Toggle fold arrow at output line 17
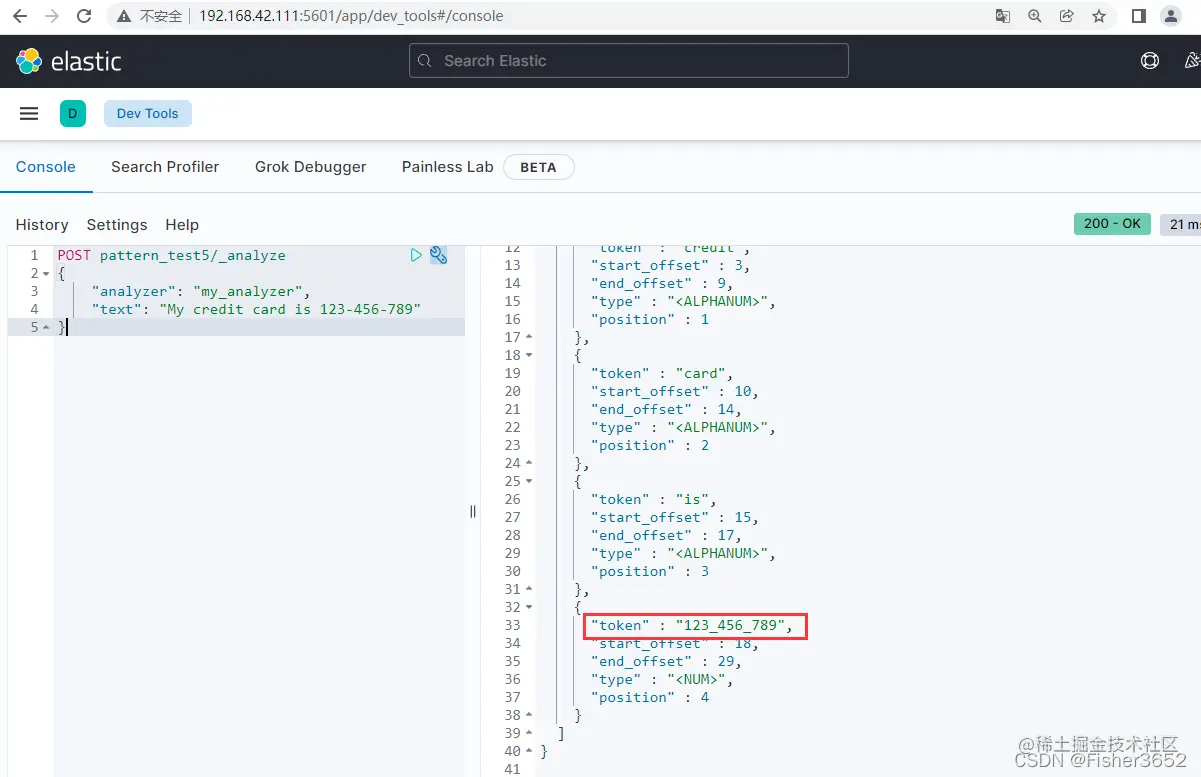1201x777 pixels. 529,338
